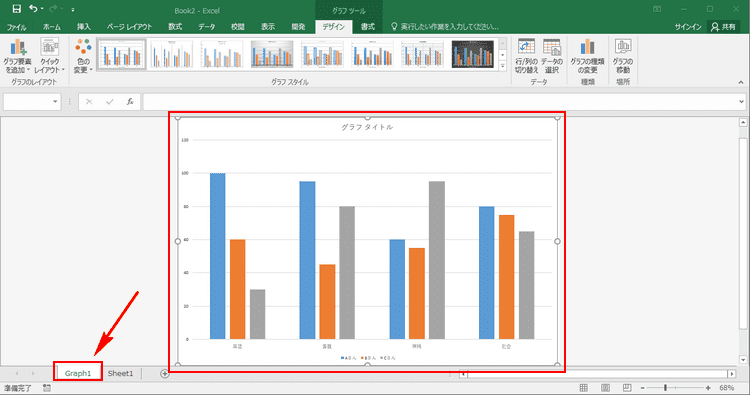The image size is (750, 395).
Task: Click the zoom out minus button
Action: [642, 388]
